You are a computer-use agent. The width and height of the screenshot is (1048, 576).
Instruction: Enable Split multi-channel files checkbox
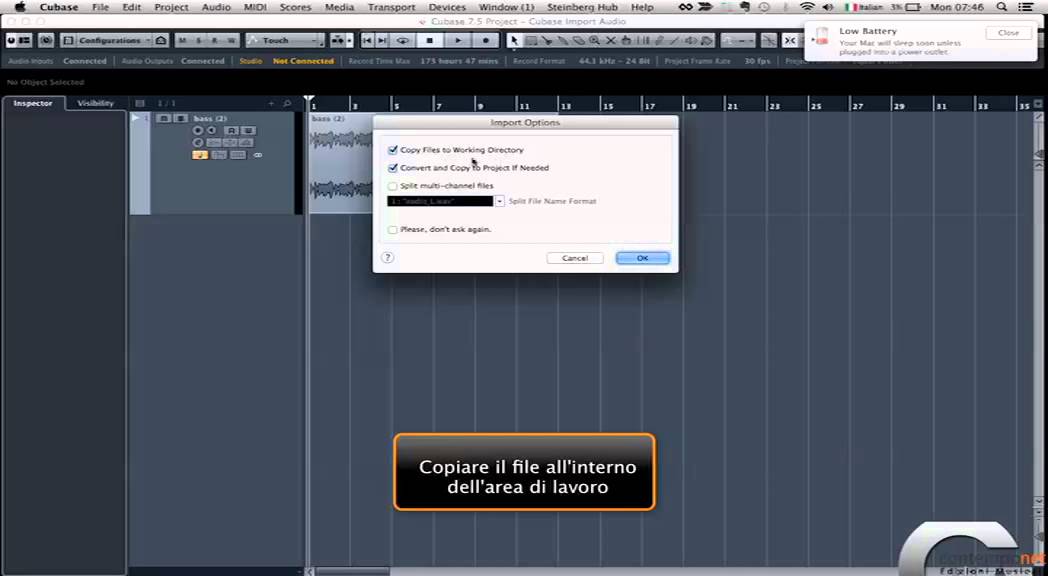[x=392, y=186]
